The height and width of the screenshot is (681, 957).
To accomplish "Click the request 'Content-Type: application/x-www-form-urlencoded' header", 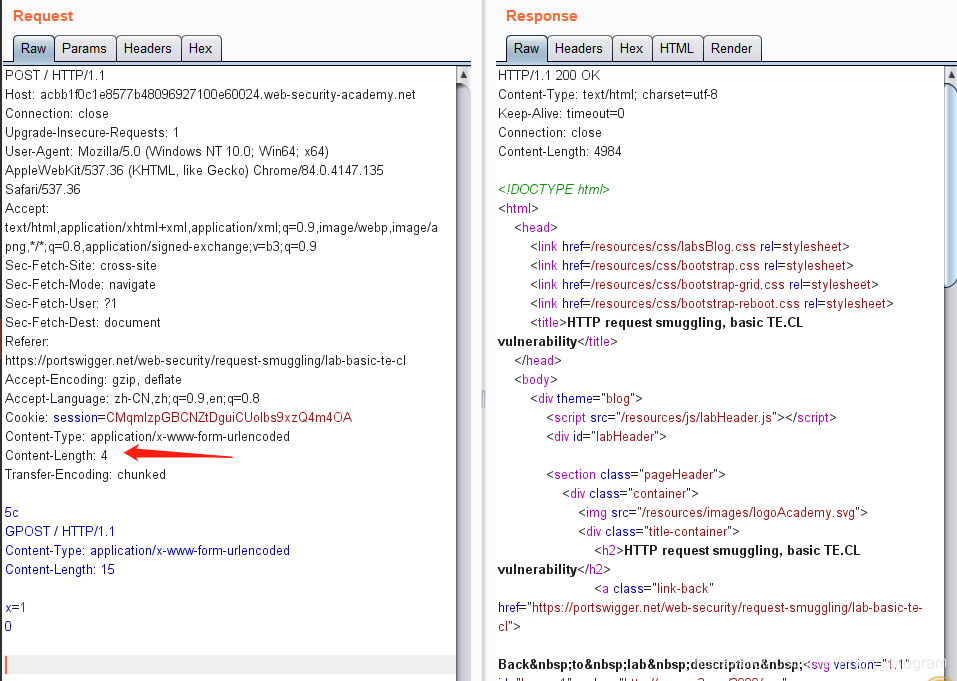I will point(148,436).
